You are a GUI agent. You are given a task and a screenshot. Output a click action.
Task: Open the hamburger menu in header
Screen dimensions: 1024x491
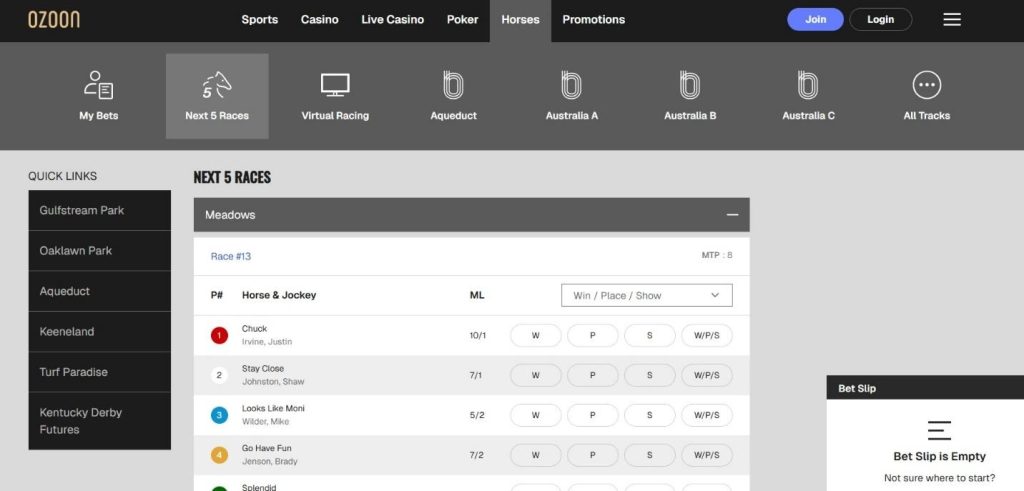(x=952, y=20)
